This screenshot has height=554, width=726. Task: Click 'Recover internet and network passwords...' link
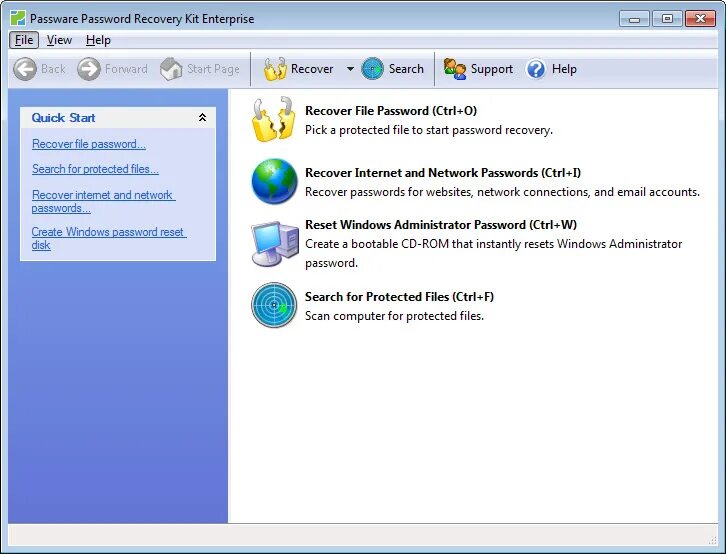[x=103, y=201]
